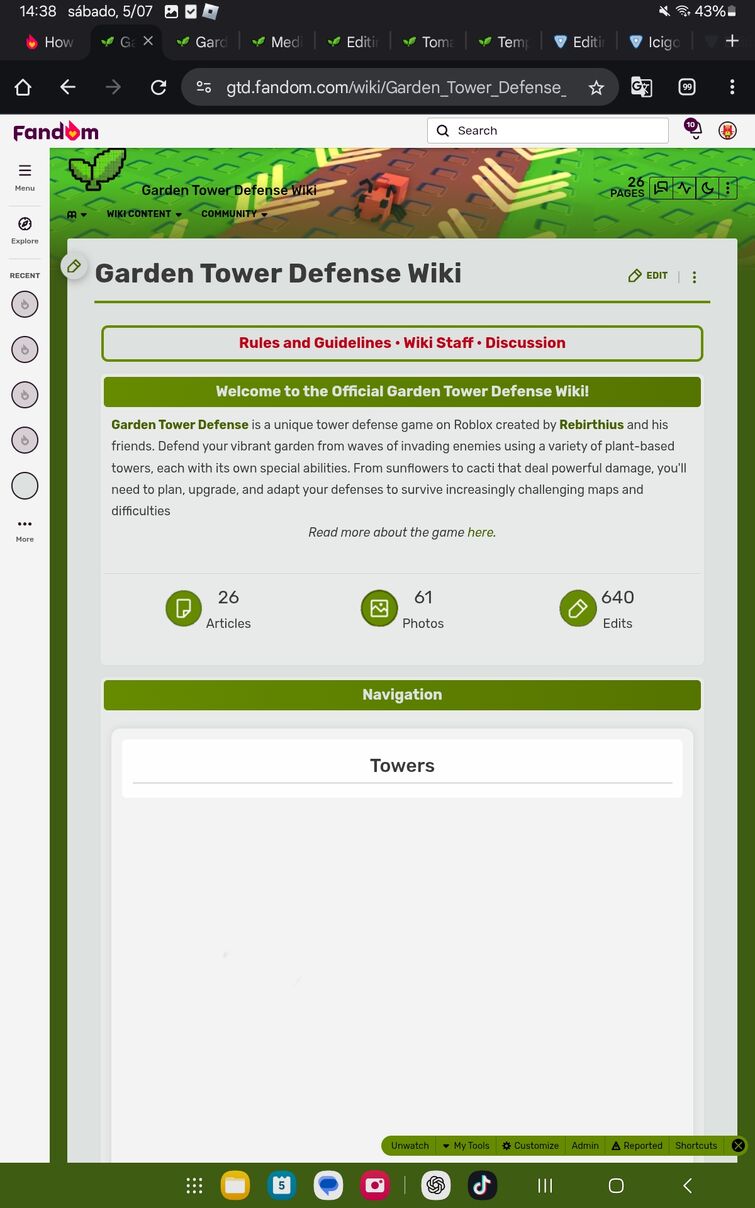755x1208 pixels.
Task: Open the sidebar Menu hamburger
Action: tap(25, 171)
